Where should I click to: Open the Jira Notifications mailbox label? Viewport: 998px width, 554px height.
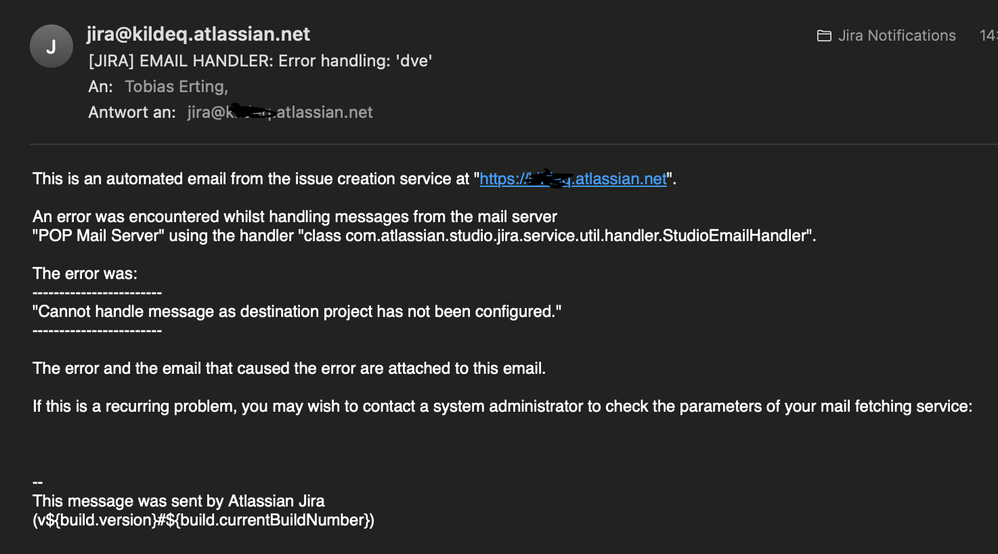[x=896, y=36]
